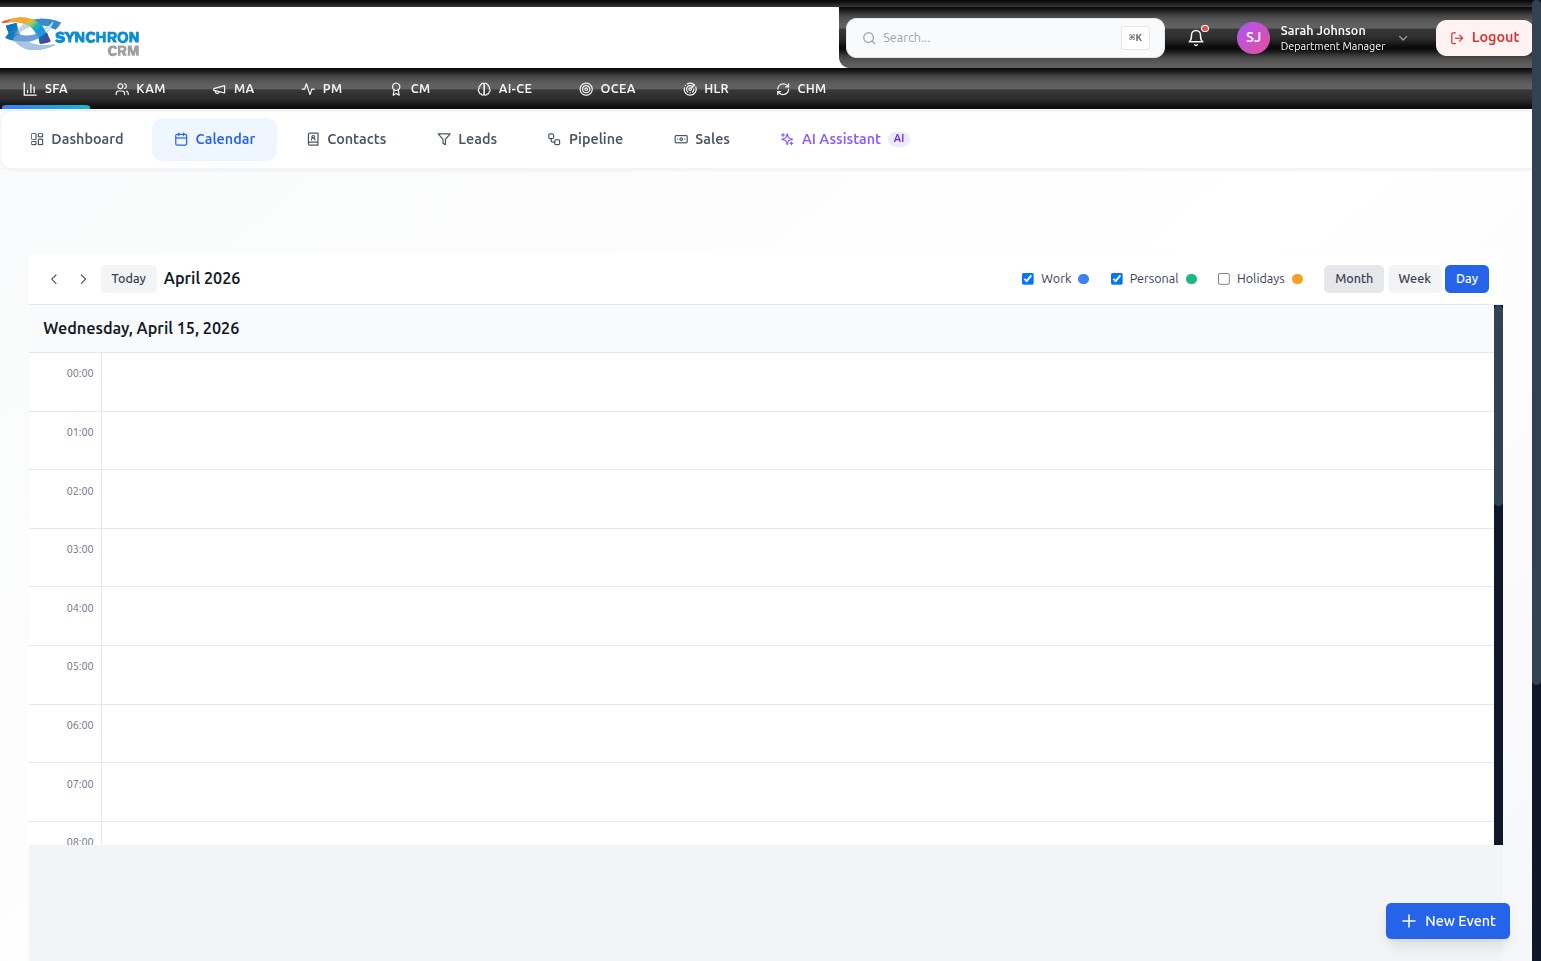The height and width of the screenshot is (961, 1541).
Task: Open the HLR module
Action: point(706,89)
